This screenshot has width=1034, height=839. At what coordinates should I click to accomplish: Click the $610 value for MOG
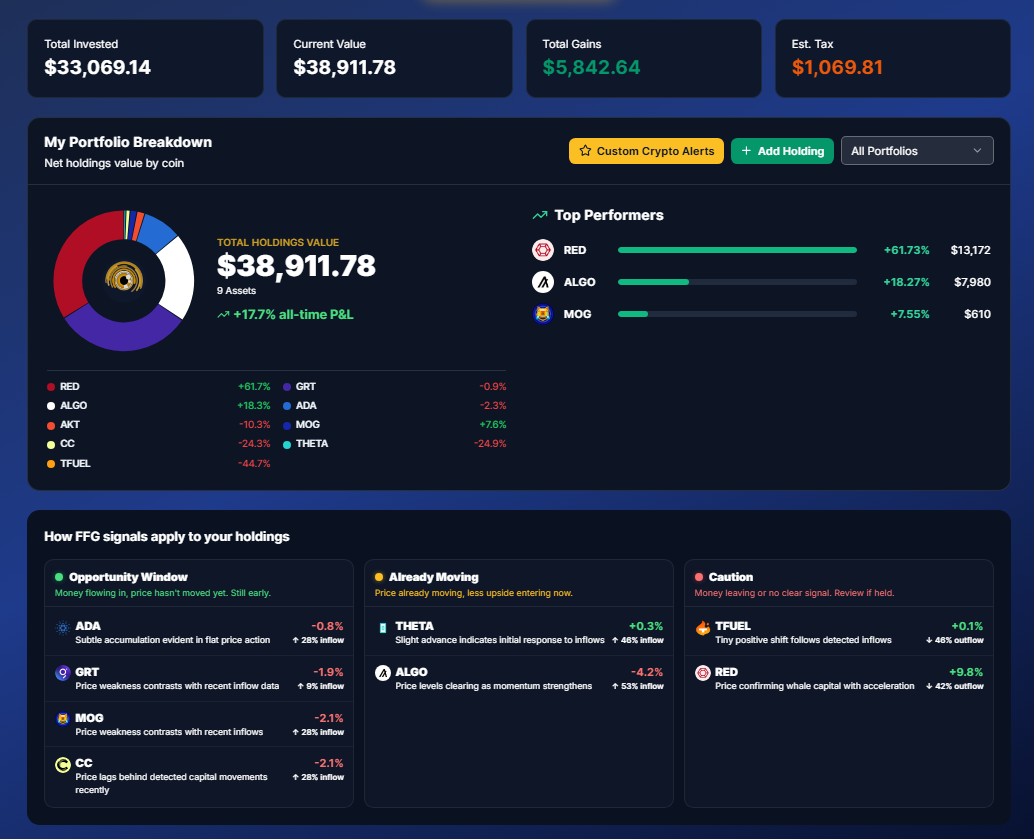[977, 314]
